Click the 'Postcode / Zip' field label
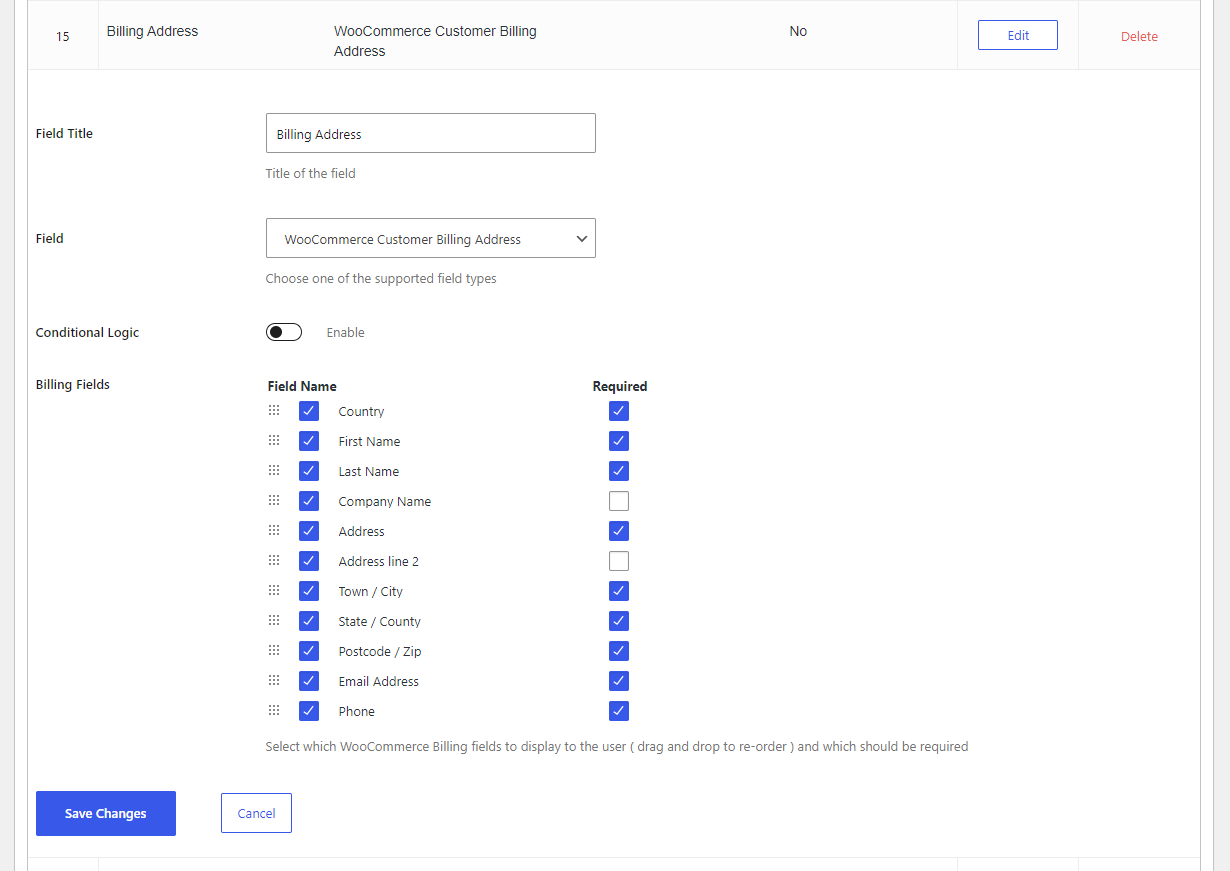1230x871 pixels. tap(380, 651)
